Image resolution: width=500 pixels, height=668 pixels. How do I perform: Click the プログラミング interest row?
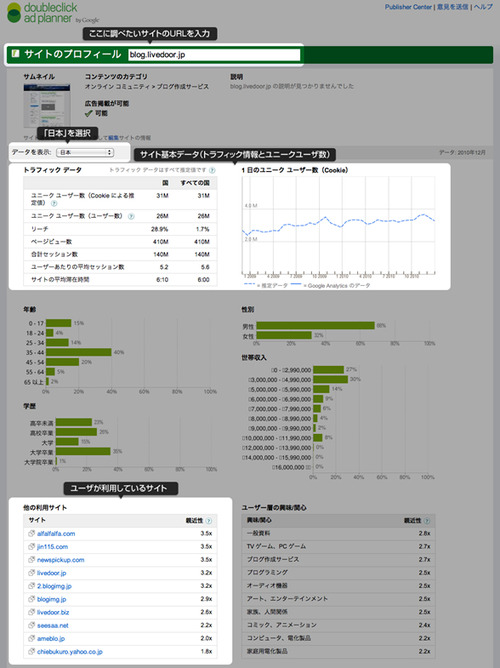point(338,573)
